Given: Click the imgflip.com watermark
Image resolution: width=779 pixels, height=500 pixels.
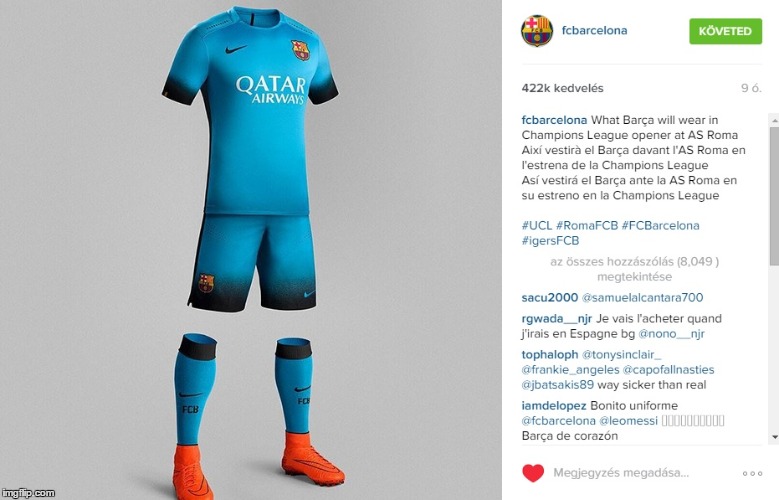Looking at the screenshot, I should pyautogui.click(x=28, y=493).
